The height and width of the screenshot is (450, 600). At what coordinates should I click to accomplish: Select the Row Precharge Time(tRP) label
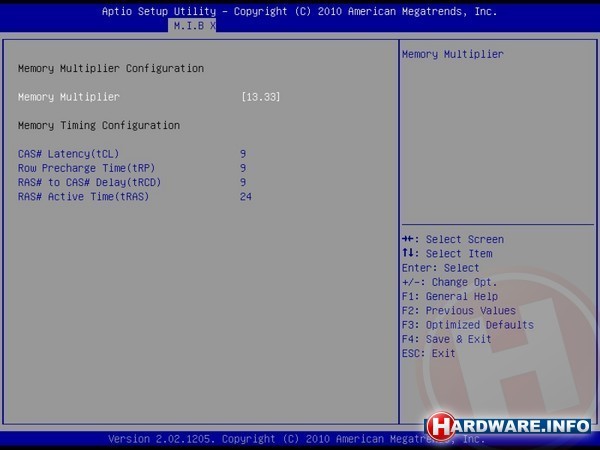pos(78,168)
